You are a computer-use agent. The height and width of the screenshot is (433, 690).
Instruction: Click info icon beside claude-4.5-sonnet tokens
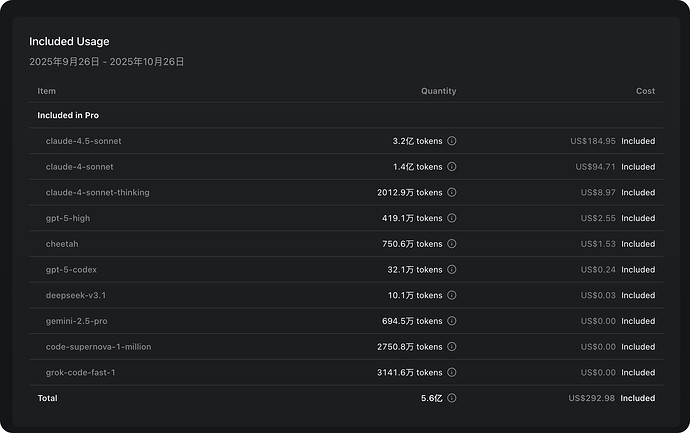[x=451, y=141]
